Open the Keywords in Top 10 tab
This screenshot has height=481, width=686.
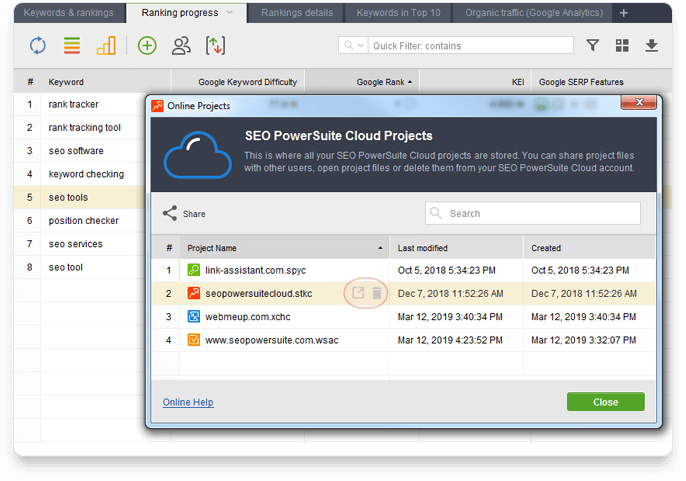pyautogui.click(x=399, y=13)
